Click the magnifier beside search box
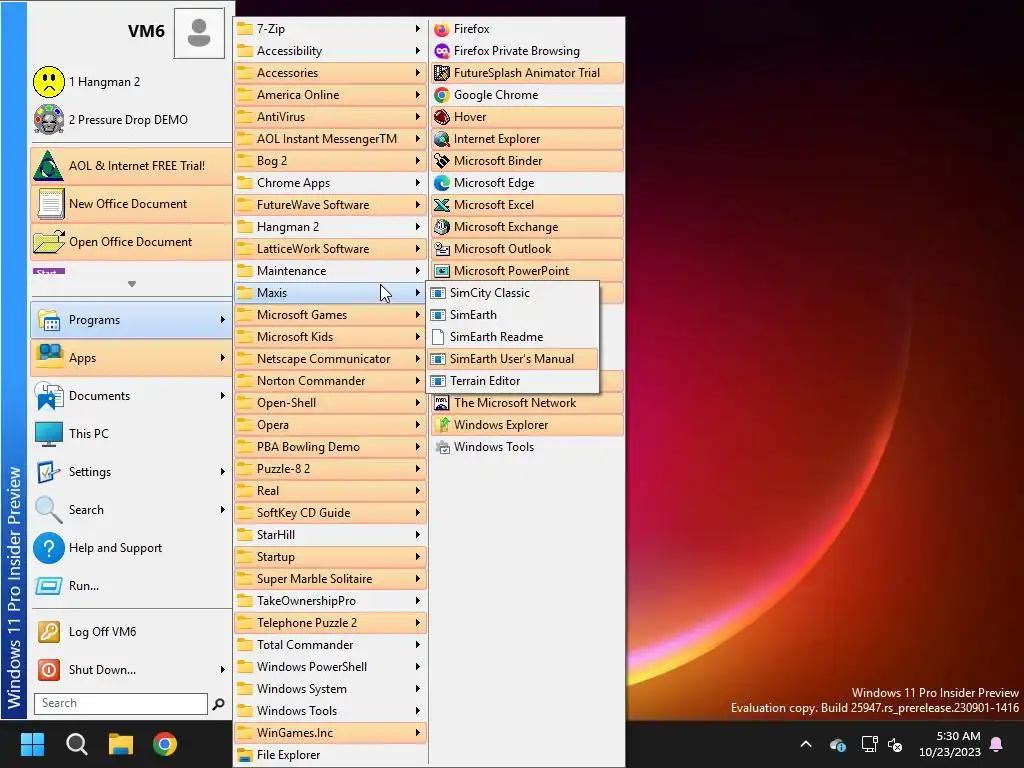Screen dimensions: 1024x768 click(x=219, y=704)
